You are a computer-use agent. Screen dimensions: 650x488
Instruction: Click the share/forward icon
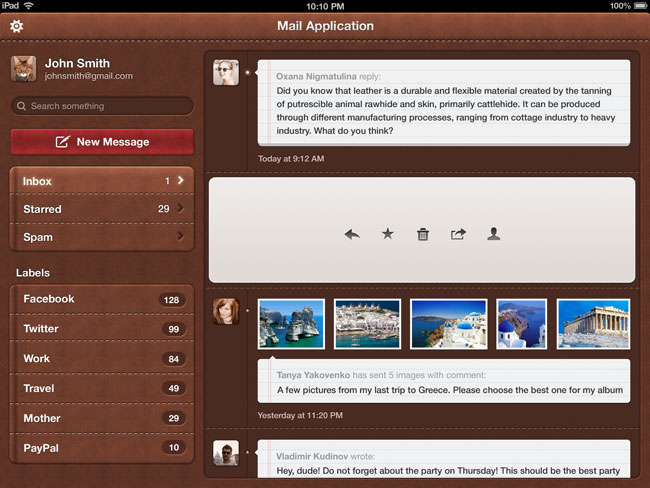(x=458, y=234)
